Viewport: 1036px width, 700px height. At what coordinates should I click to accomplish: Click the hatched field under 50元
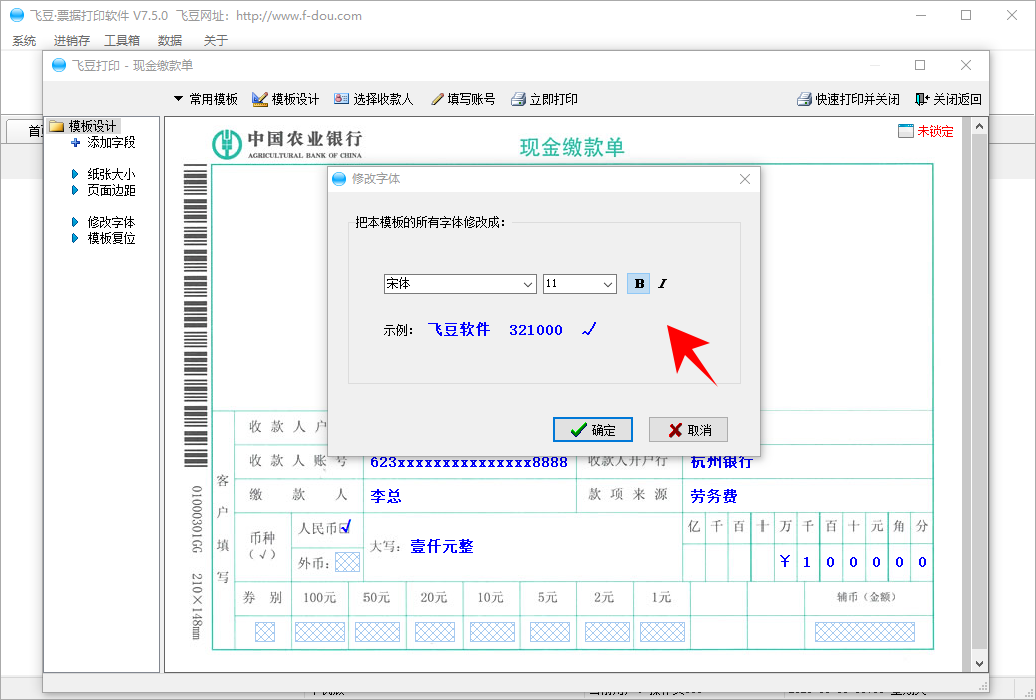(x=377, y=632)
